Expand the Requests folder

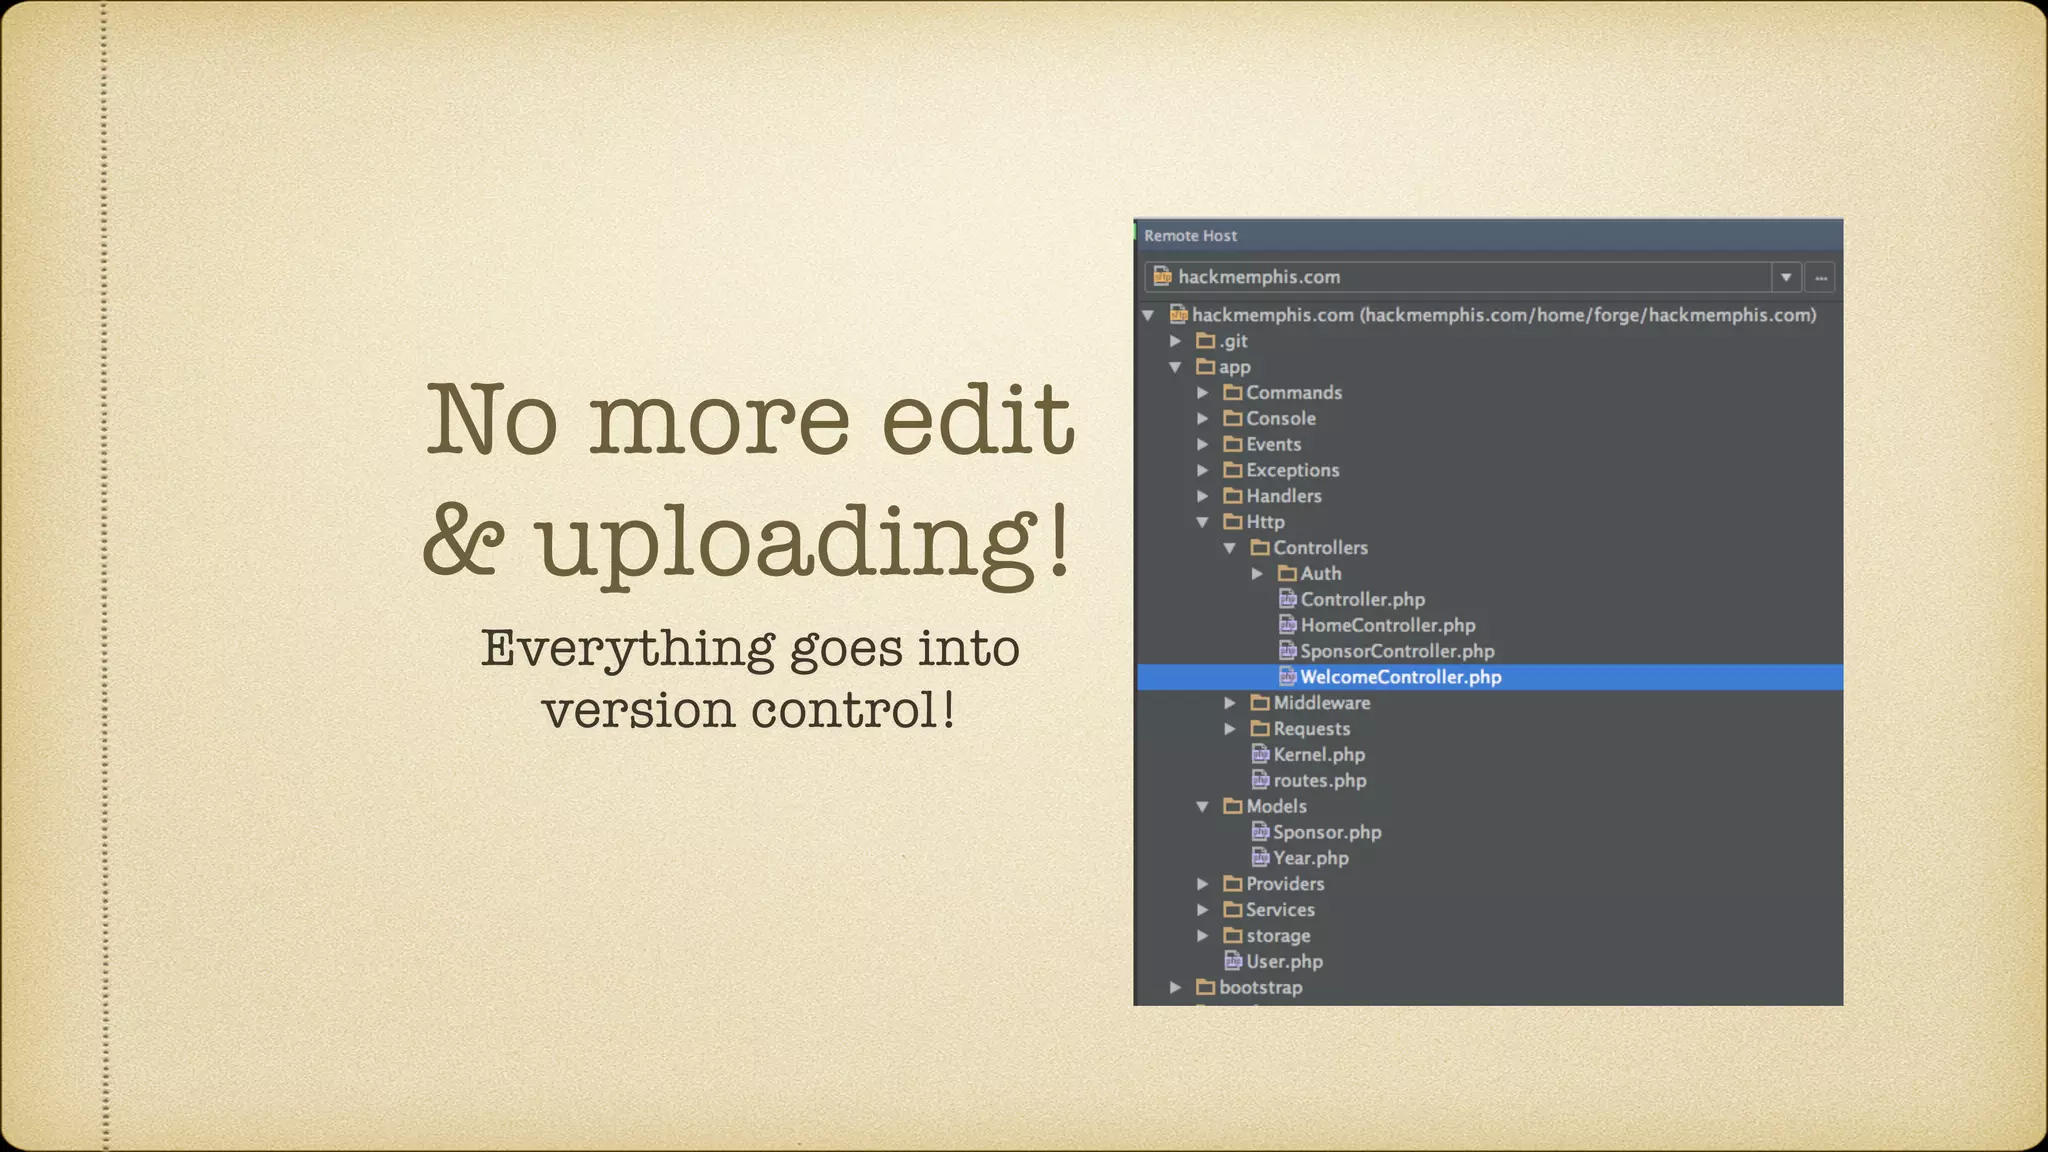[x=1230, y=729]
